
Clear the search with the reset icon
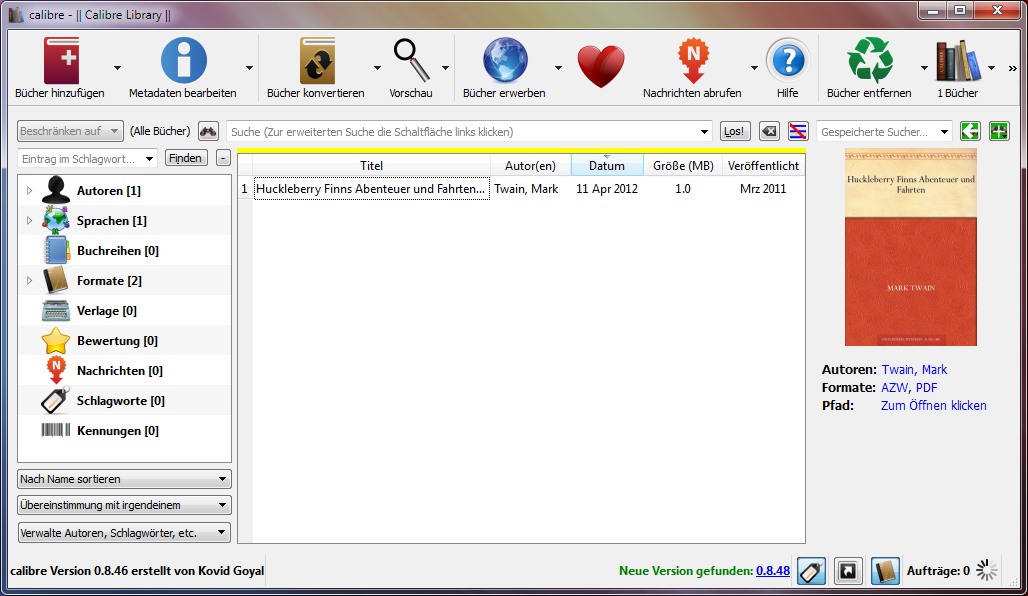click(769, 131)
